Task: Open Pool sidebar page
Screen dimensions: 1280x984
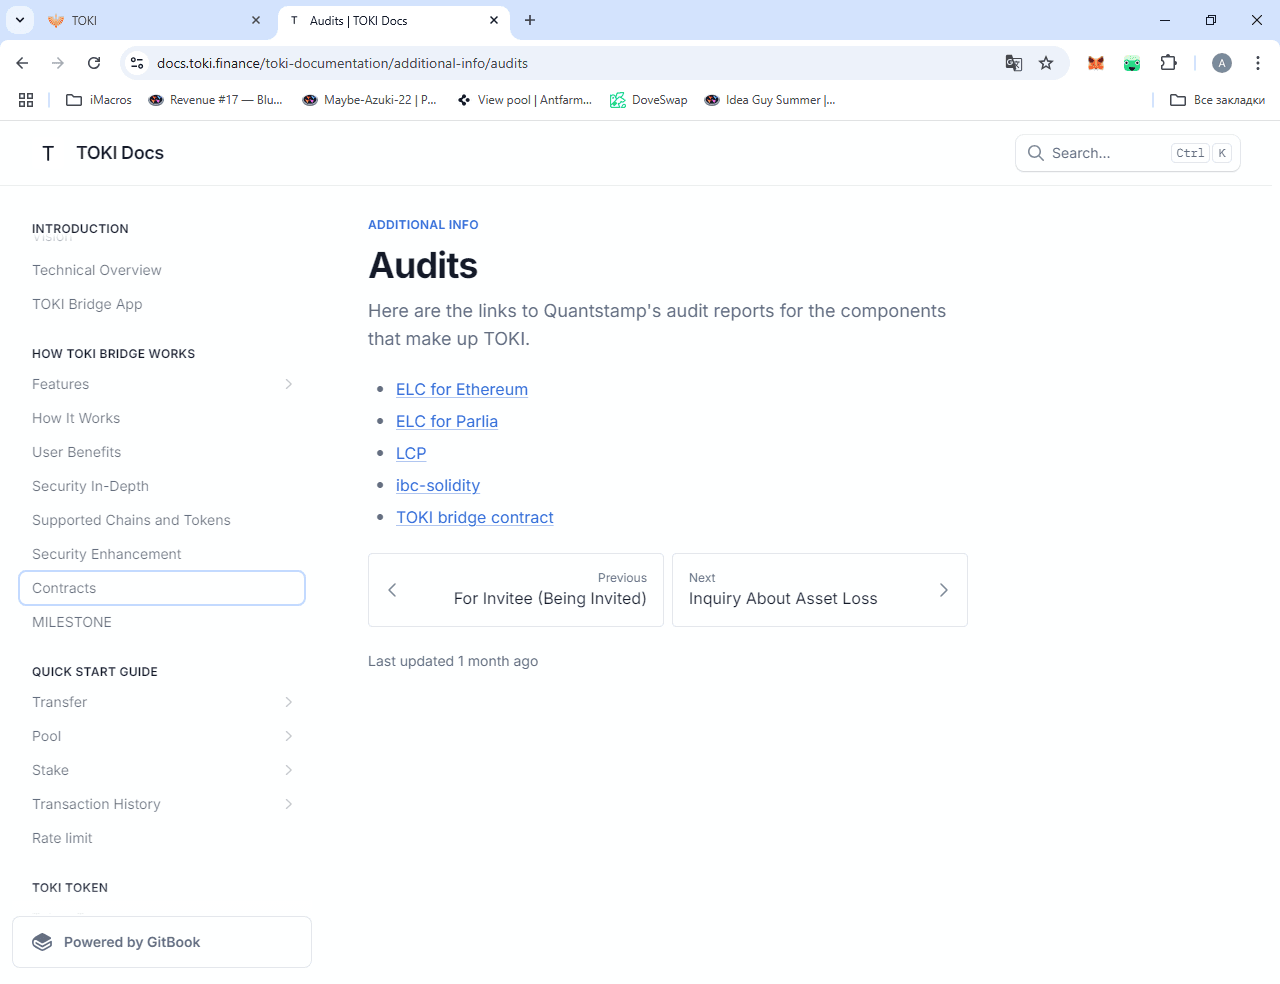Action: click(46, 736)
